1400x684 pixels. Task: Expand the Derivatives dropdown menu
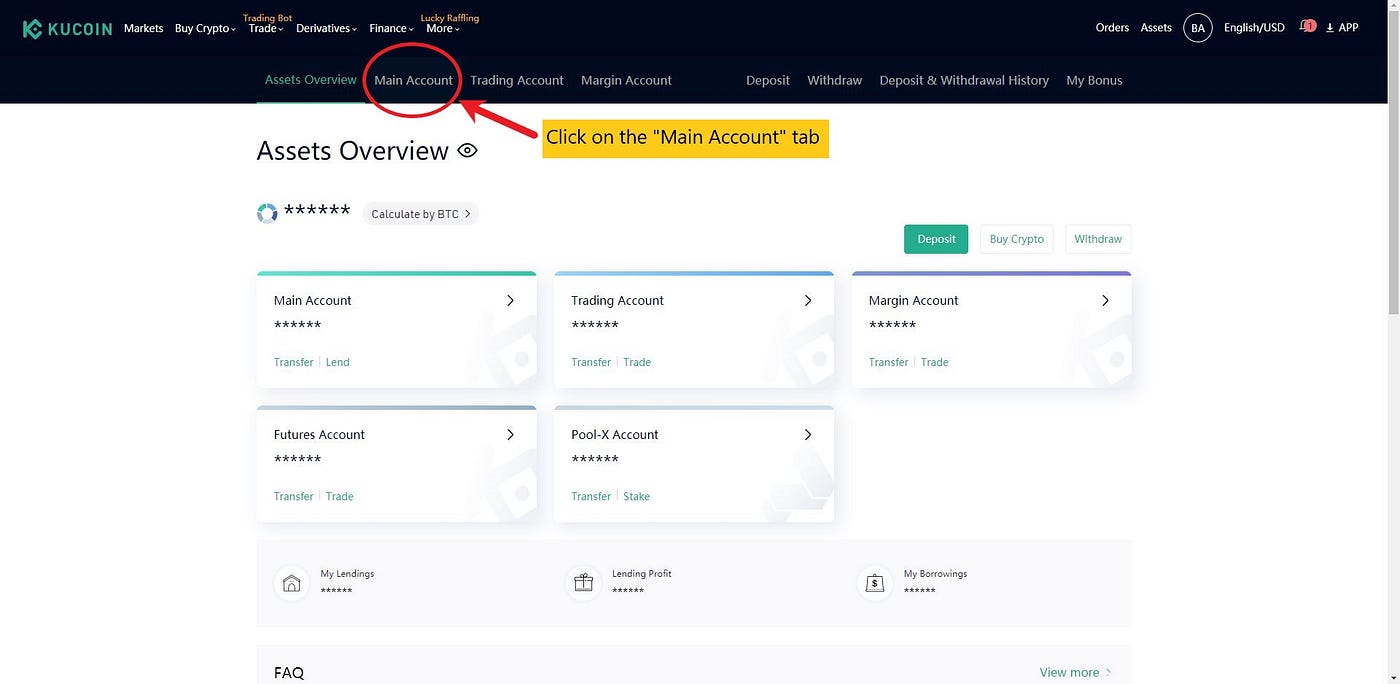[x=326, y=28]
